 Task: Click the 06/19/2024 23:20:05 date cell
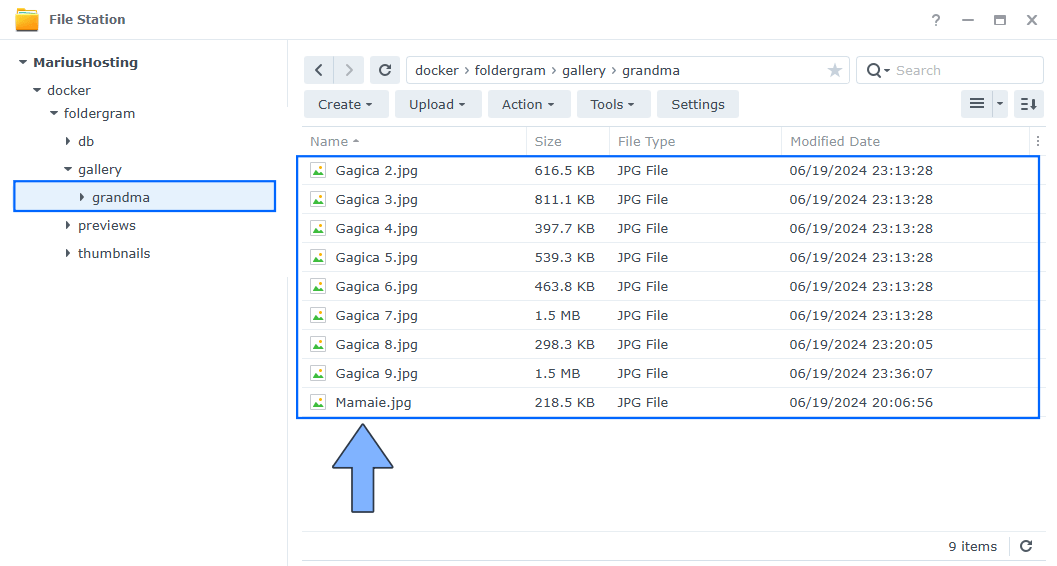tap(861, 344)
